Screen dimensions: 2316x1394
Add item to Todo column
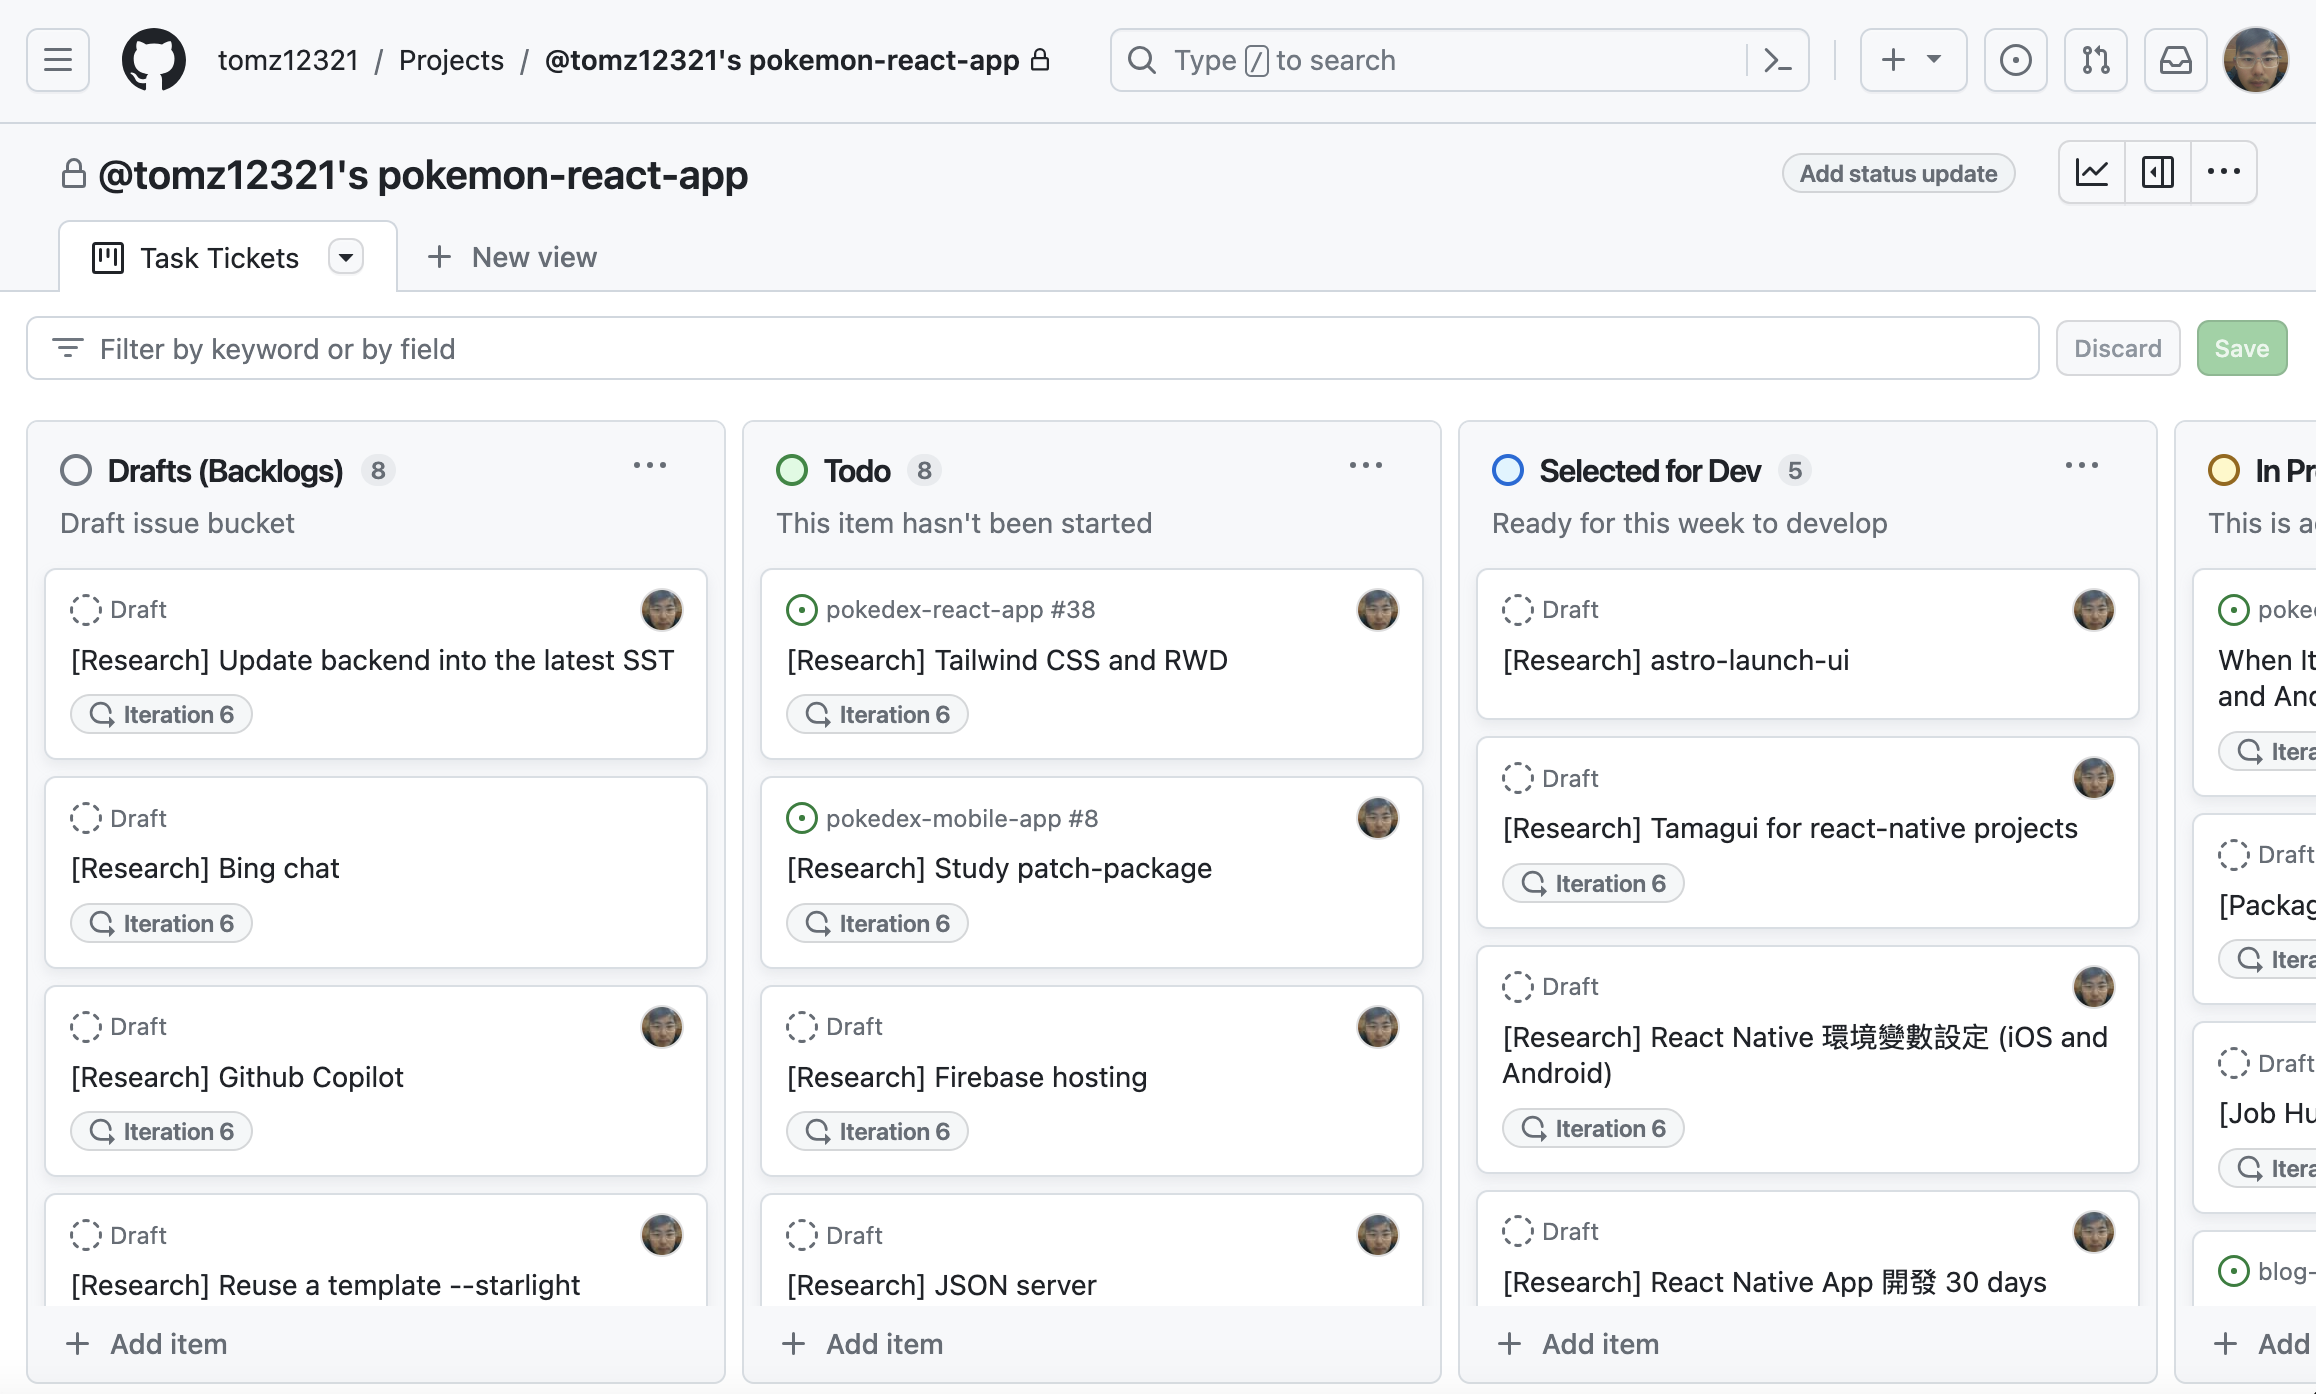point(863,1344)
